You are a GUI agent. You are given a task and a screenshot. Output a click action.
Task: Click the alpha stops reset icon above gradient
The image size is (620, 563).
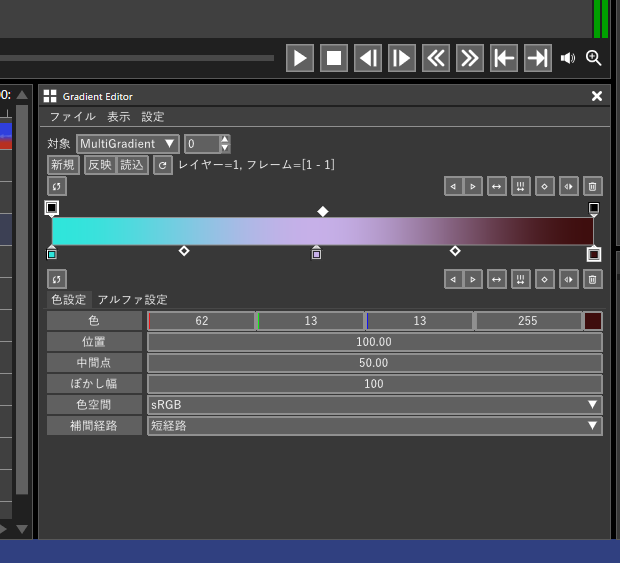[x=57, y=186]
